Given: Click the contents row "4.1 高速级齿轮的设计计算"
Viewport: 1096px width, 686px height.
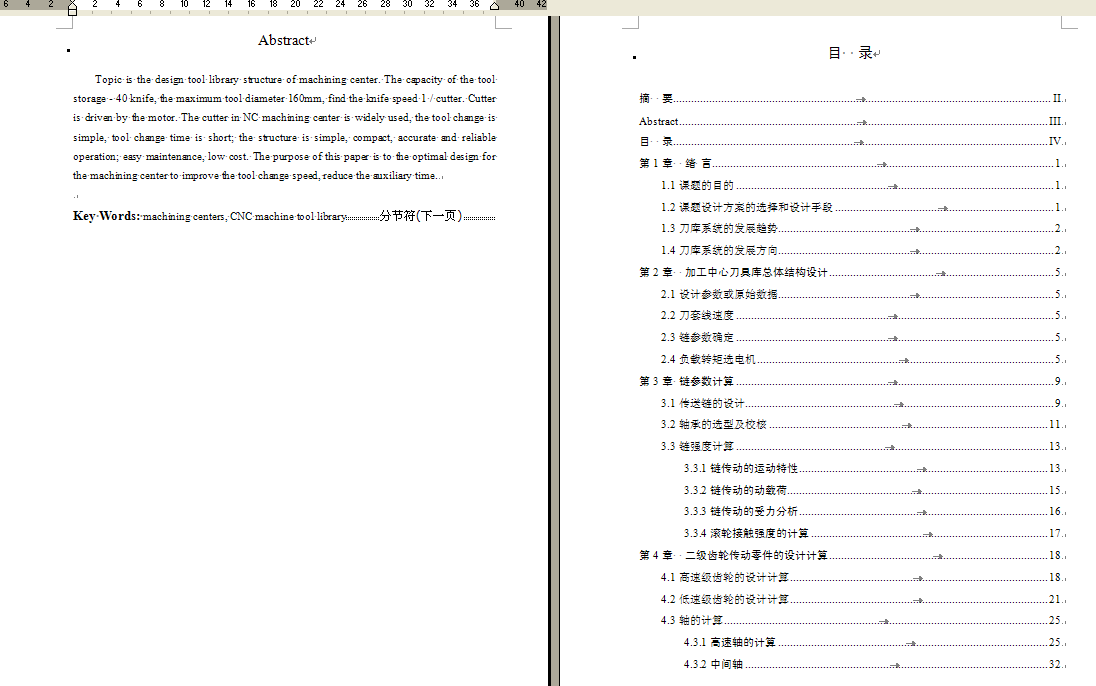Looking at the screenshot, I should [x=863, y=578].
